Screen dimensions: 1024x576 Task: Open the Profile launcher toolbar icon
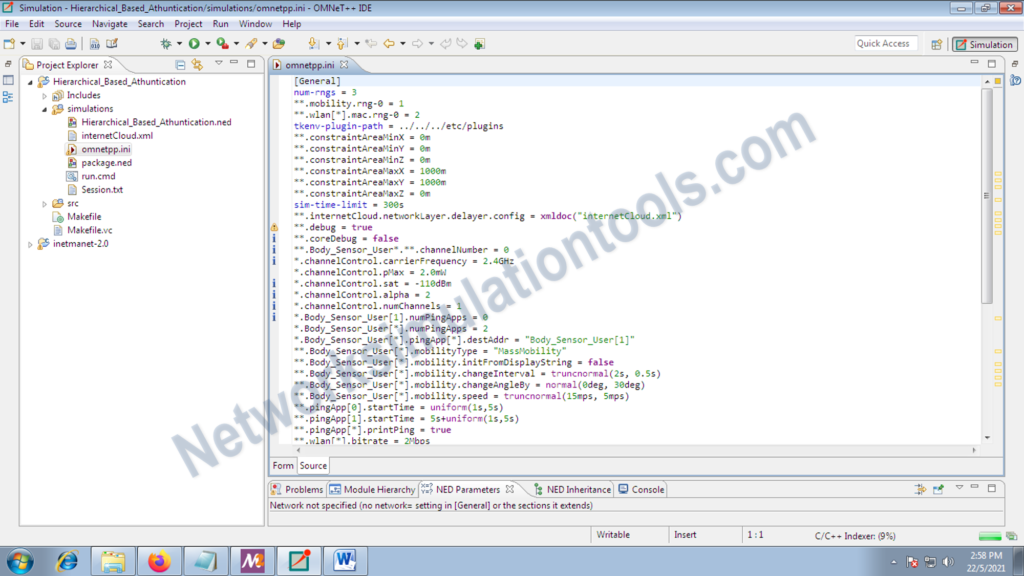click(x=222, y=44)
